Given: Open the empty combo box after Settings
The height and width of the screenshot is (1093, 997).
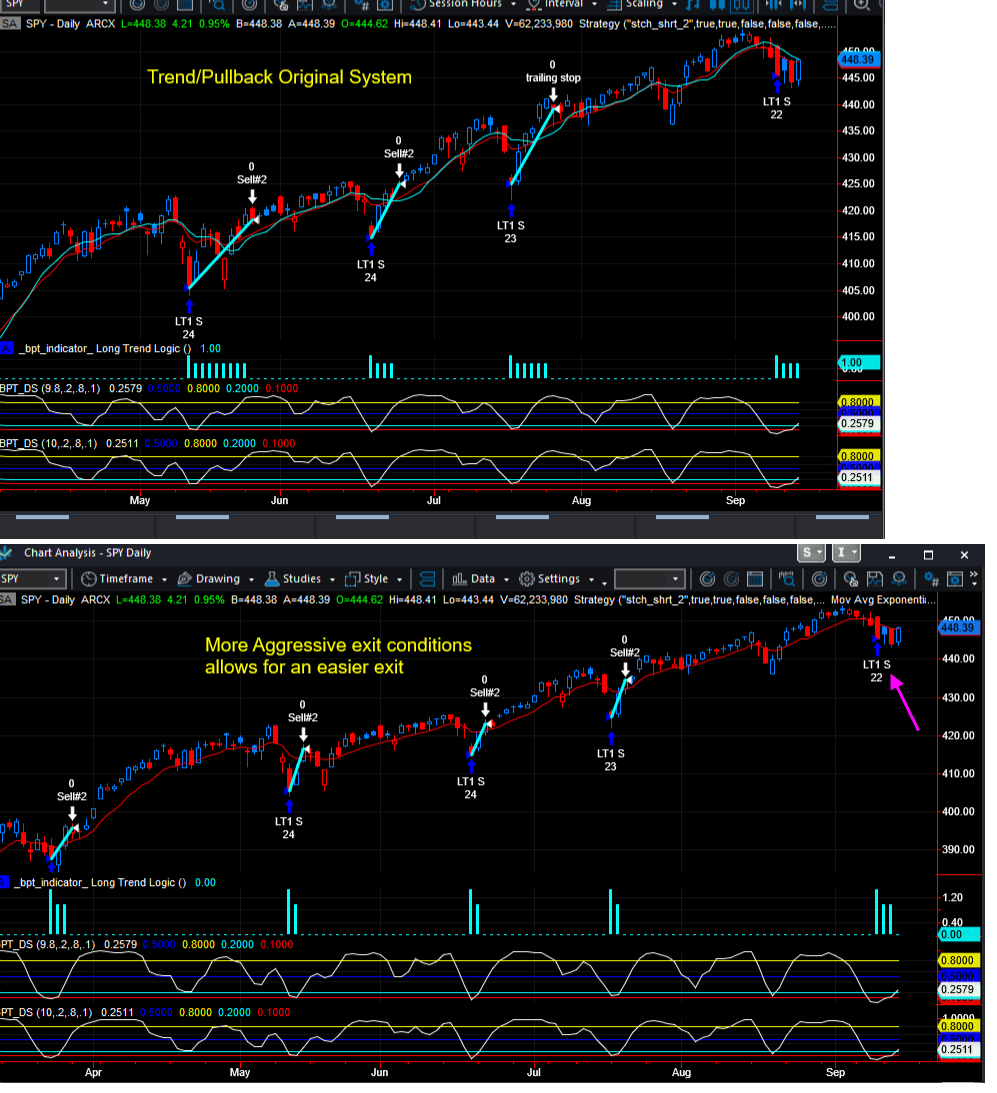Looking at the screenshot, I should pyautogui.click(x=650, y=579).
